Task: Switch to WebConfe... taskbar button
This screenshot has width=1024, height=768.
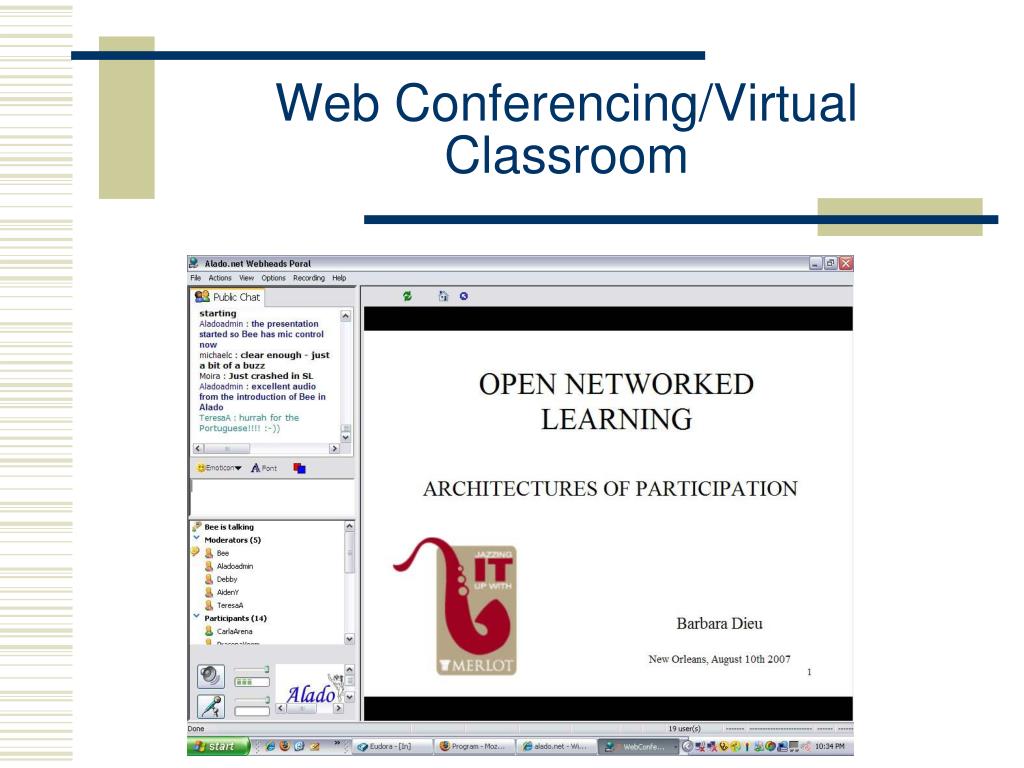Action: click(x=637, y=746)
